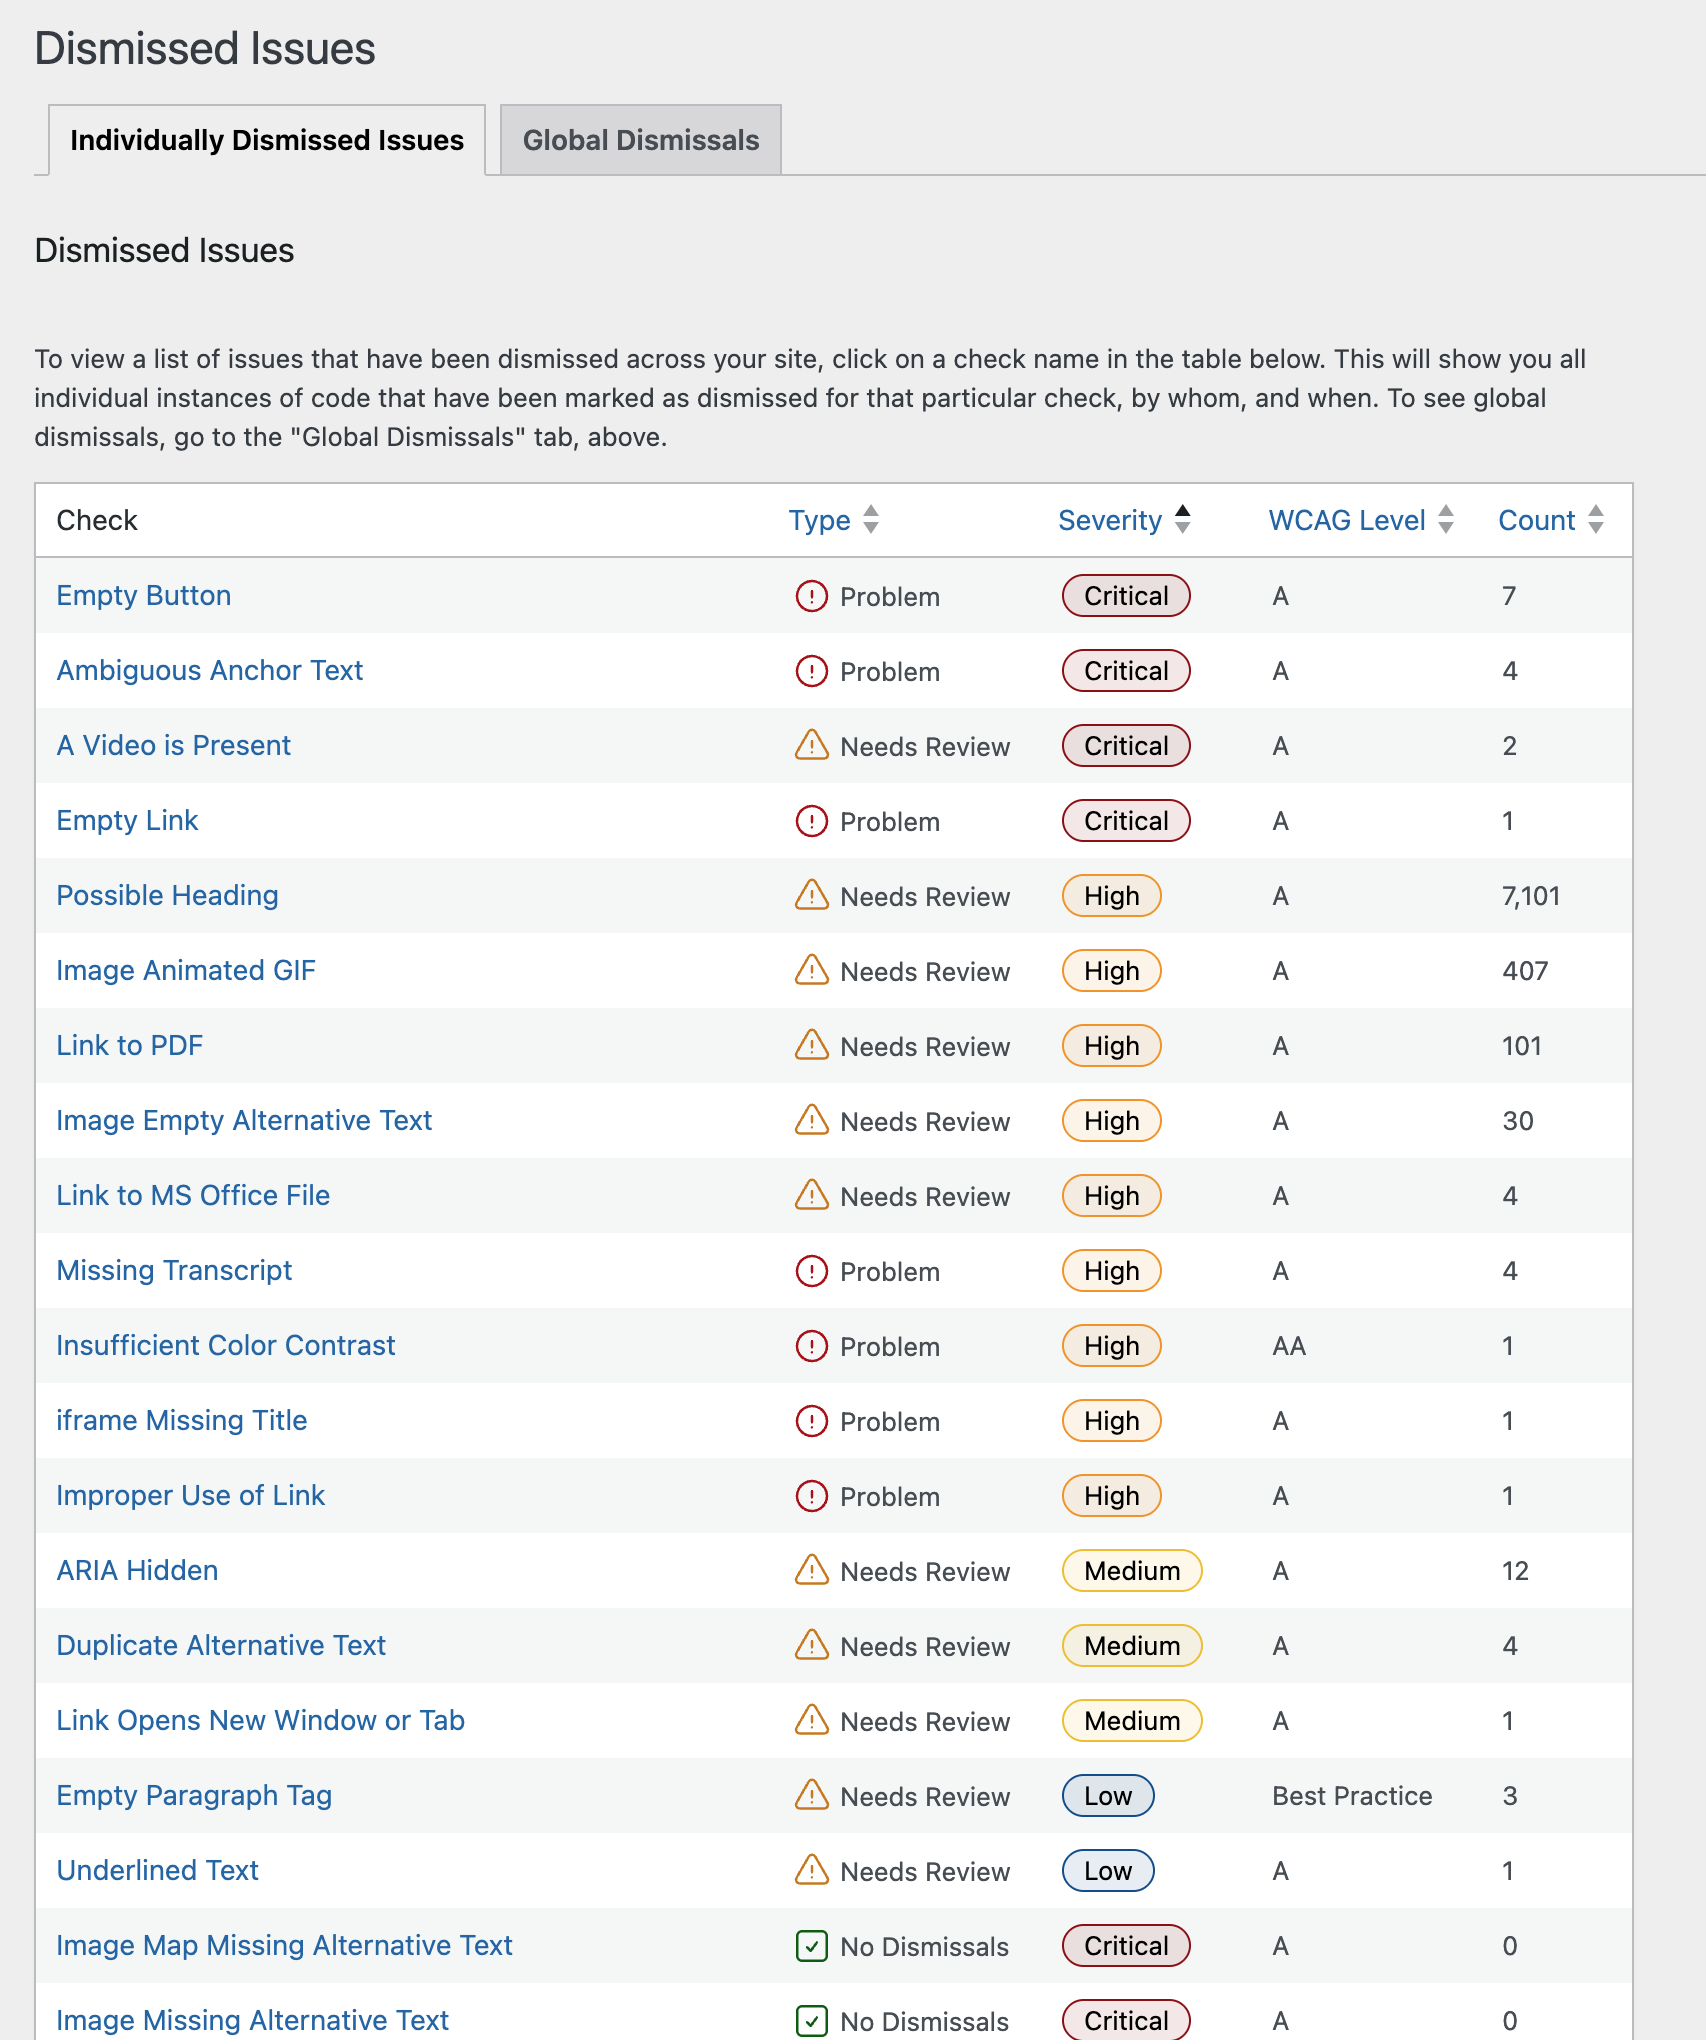This screenshot has height=2040, width=1706.
Task: Click the green checkmark beside Image Missing Alternative Text
Action: (x=811, y=2020)
